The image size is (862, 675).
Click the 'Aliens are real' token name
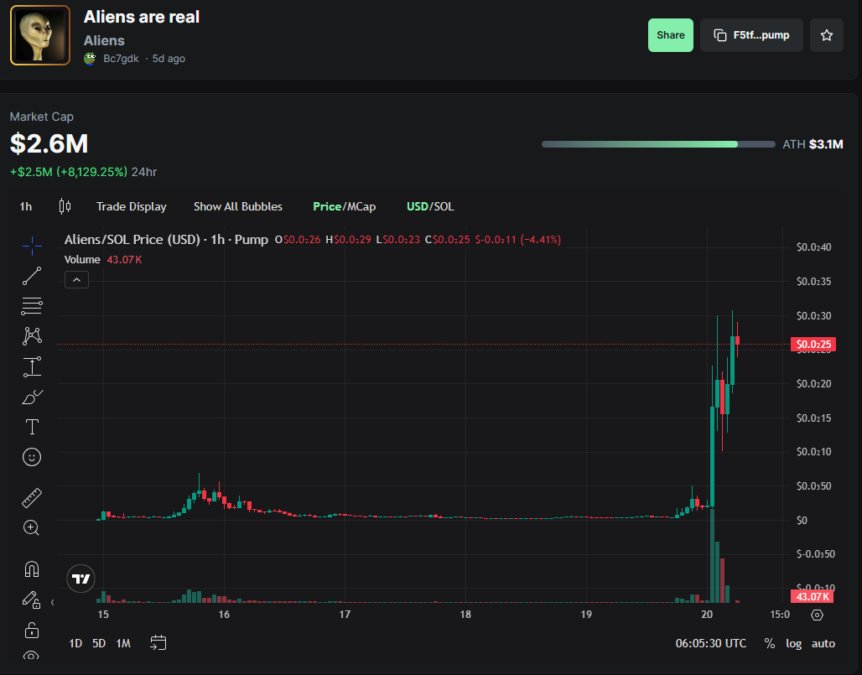(x=141, y=17)
